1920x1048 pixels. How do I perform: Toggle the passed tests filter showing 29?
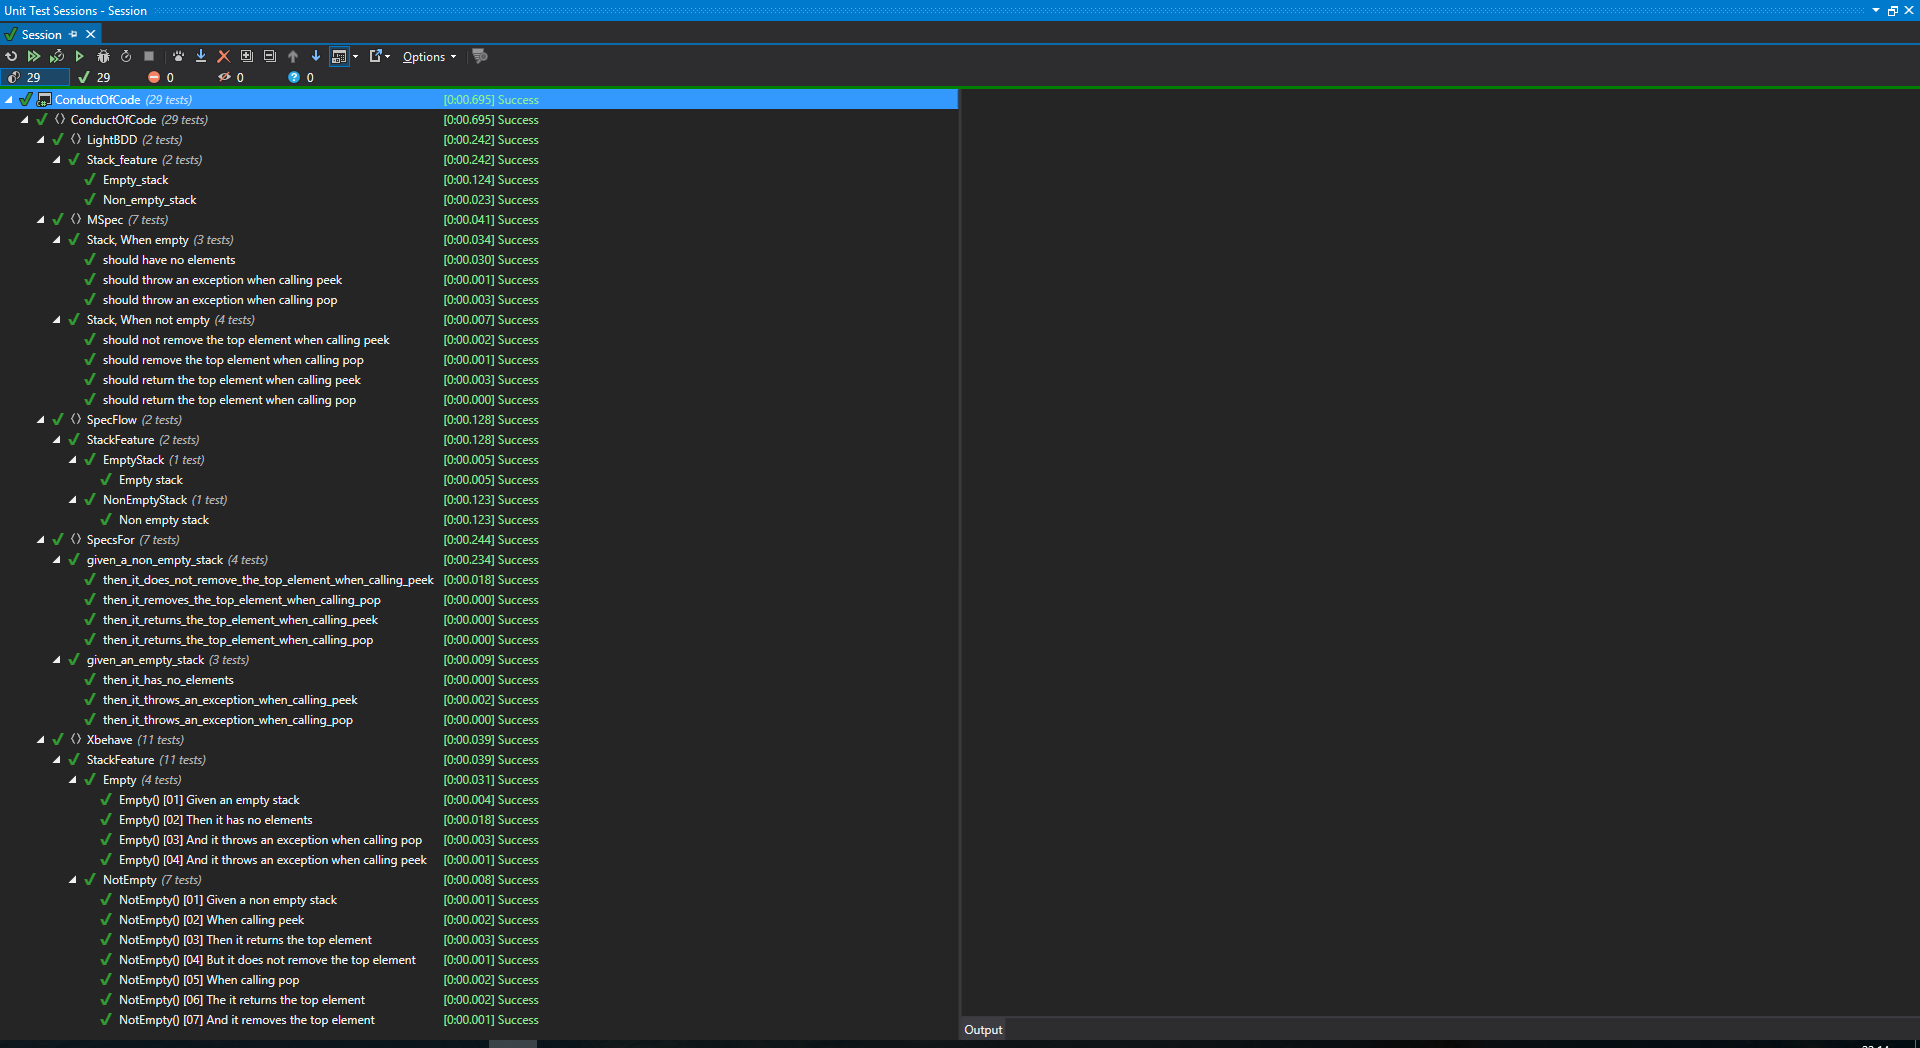coord(95,77)
